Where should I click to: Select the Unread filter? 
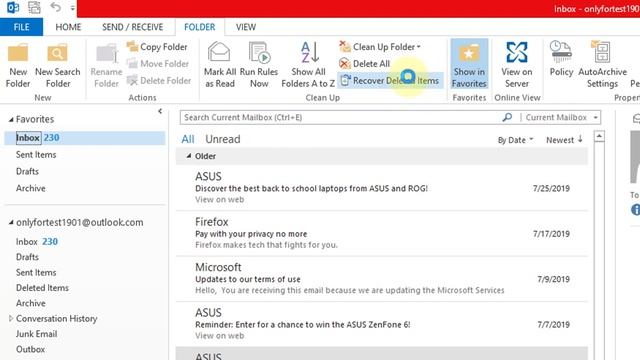[222, 139]
